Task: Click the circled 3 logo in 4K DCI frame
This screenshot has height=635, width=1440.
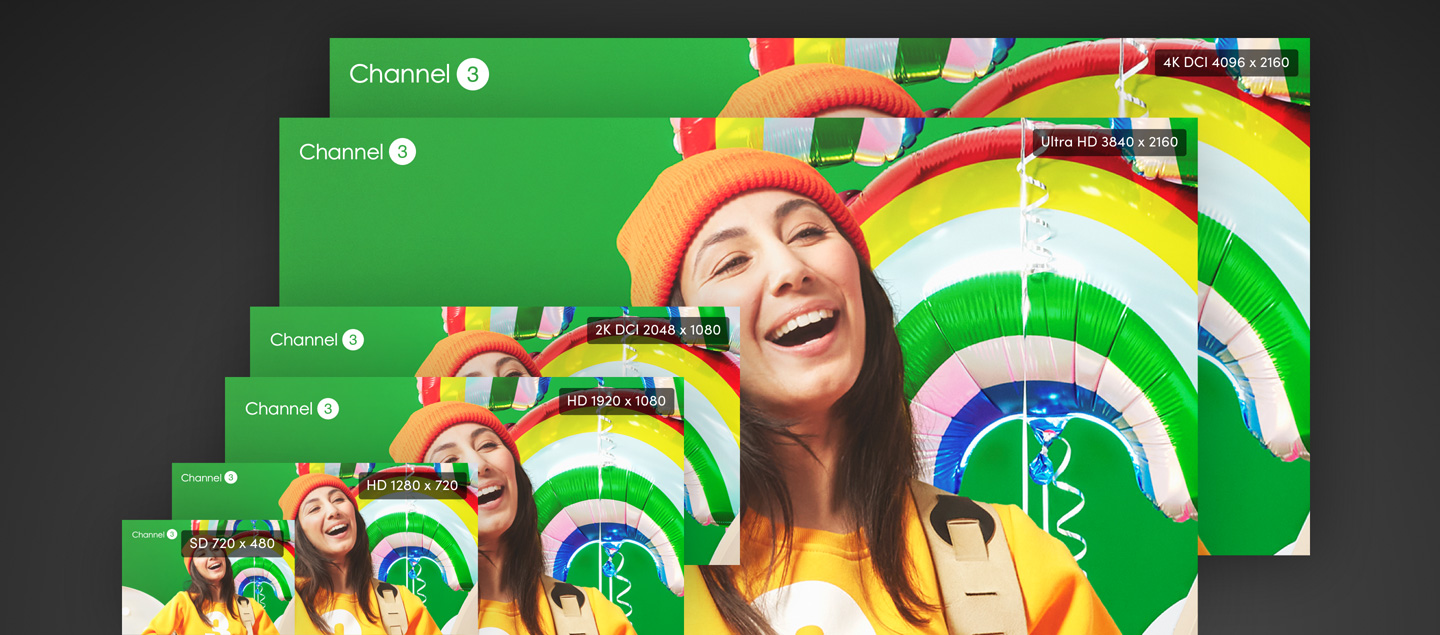Action: click(473, 74)
